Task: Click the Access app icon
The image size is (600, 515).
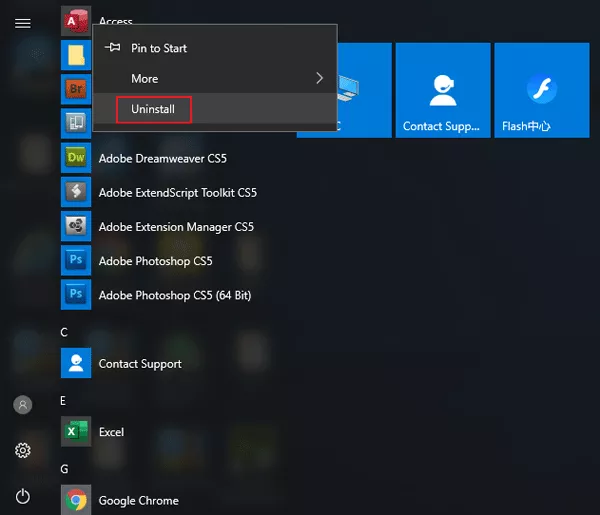Action: (x=76, y=21)
